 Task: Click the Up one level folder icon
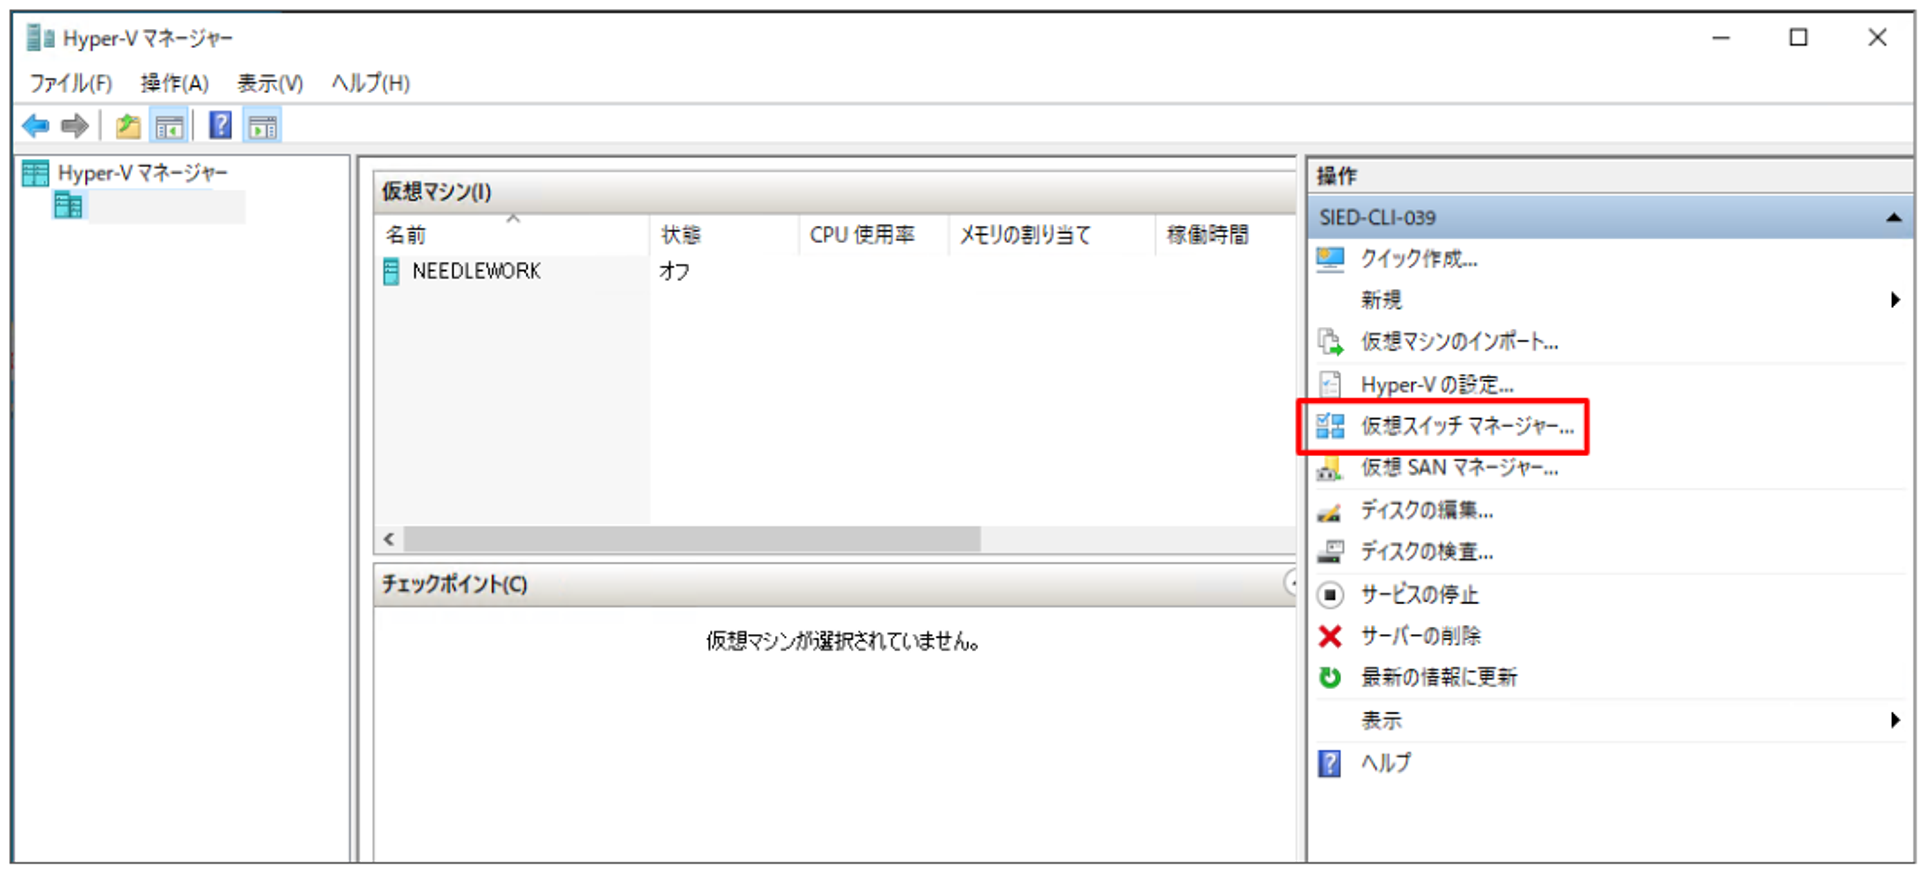(x=128, y=126)
